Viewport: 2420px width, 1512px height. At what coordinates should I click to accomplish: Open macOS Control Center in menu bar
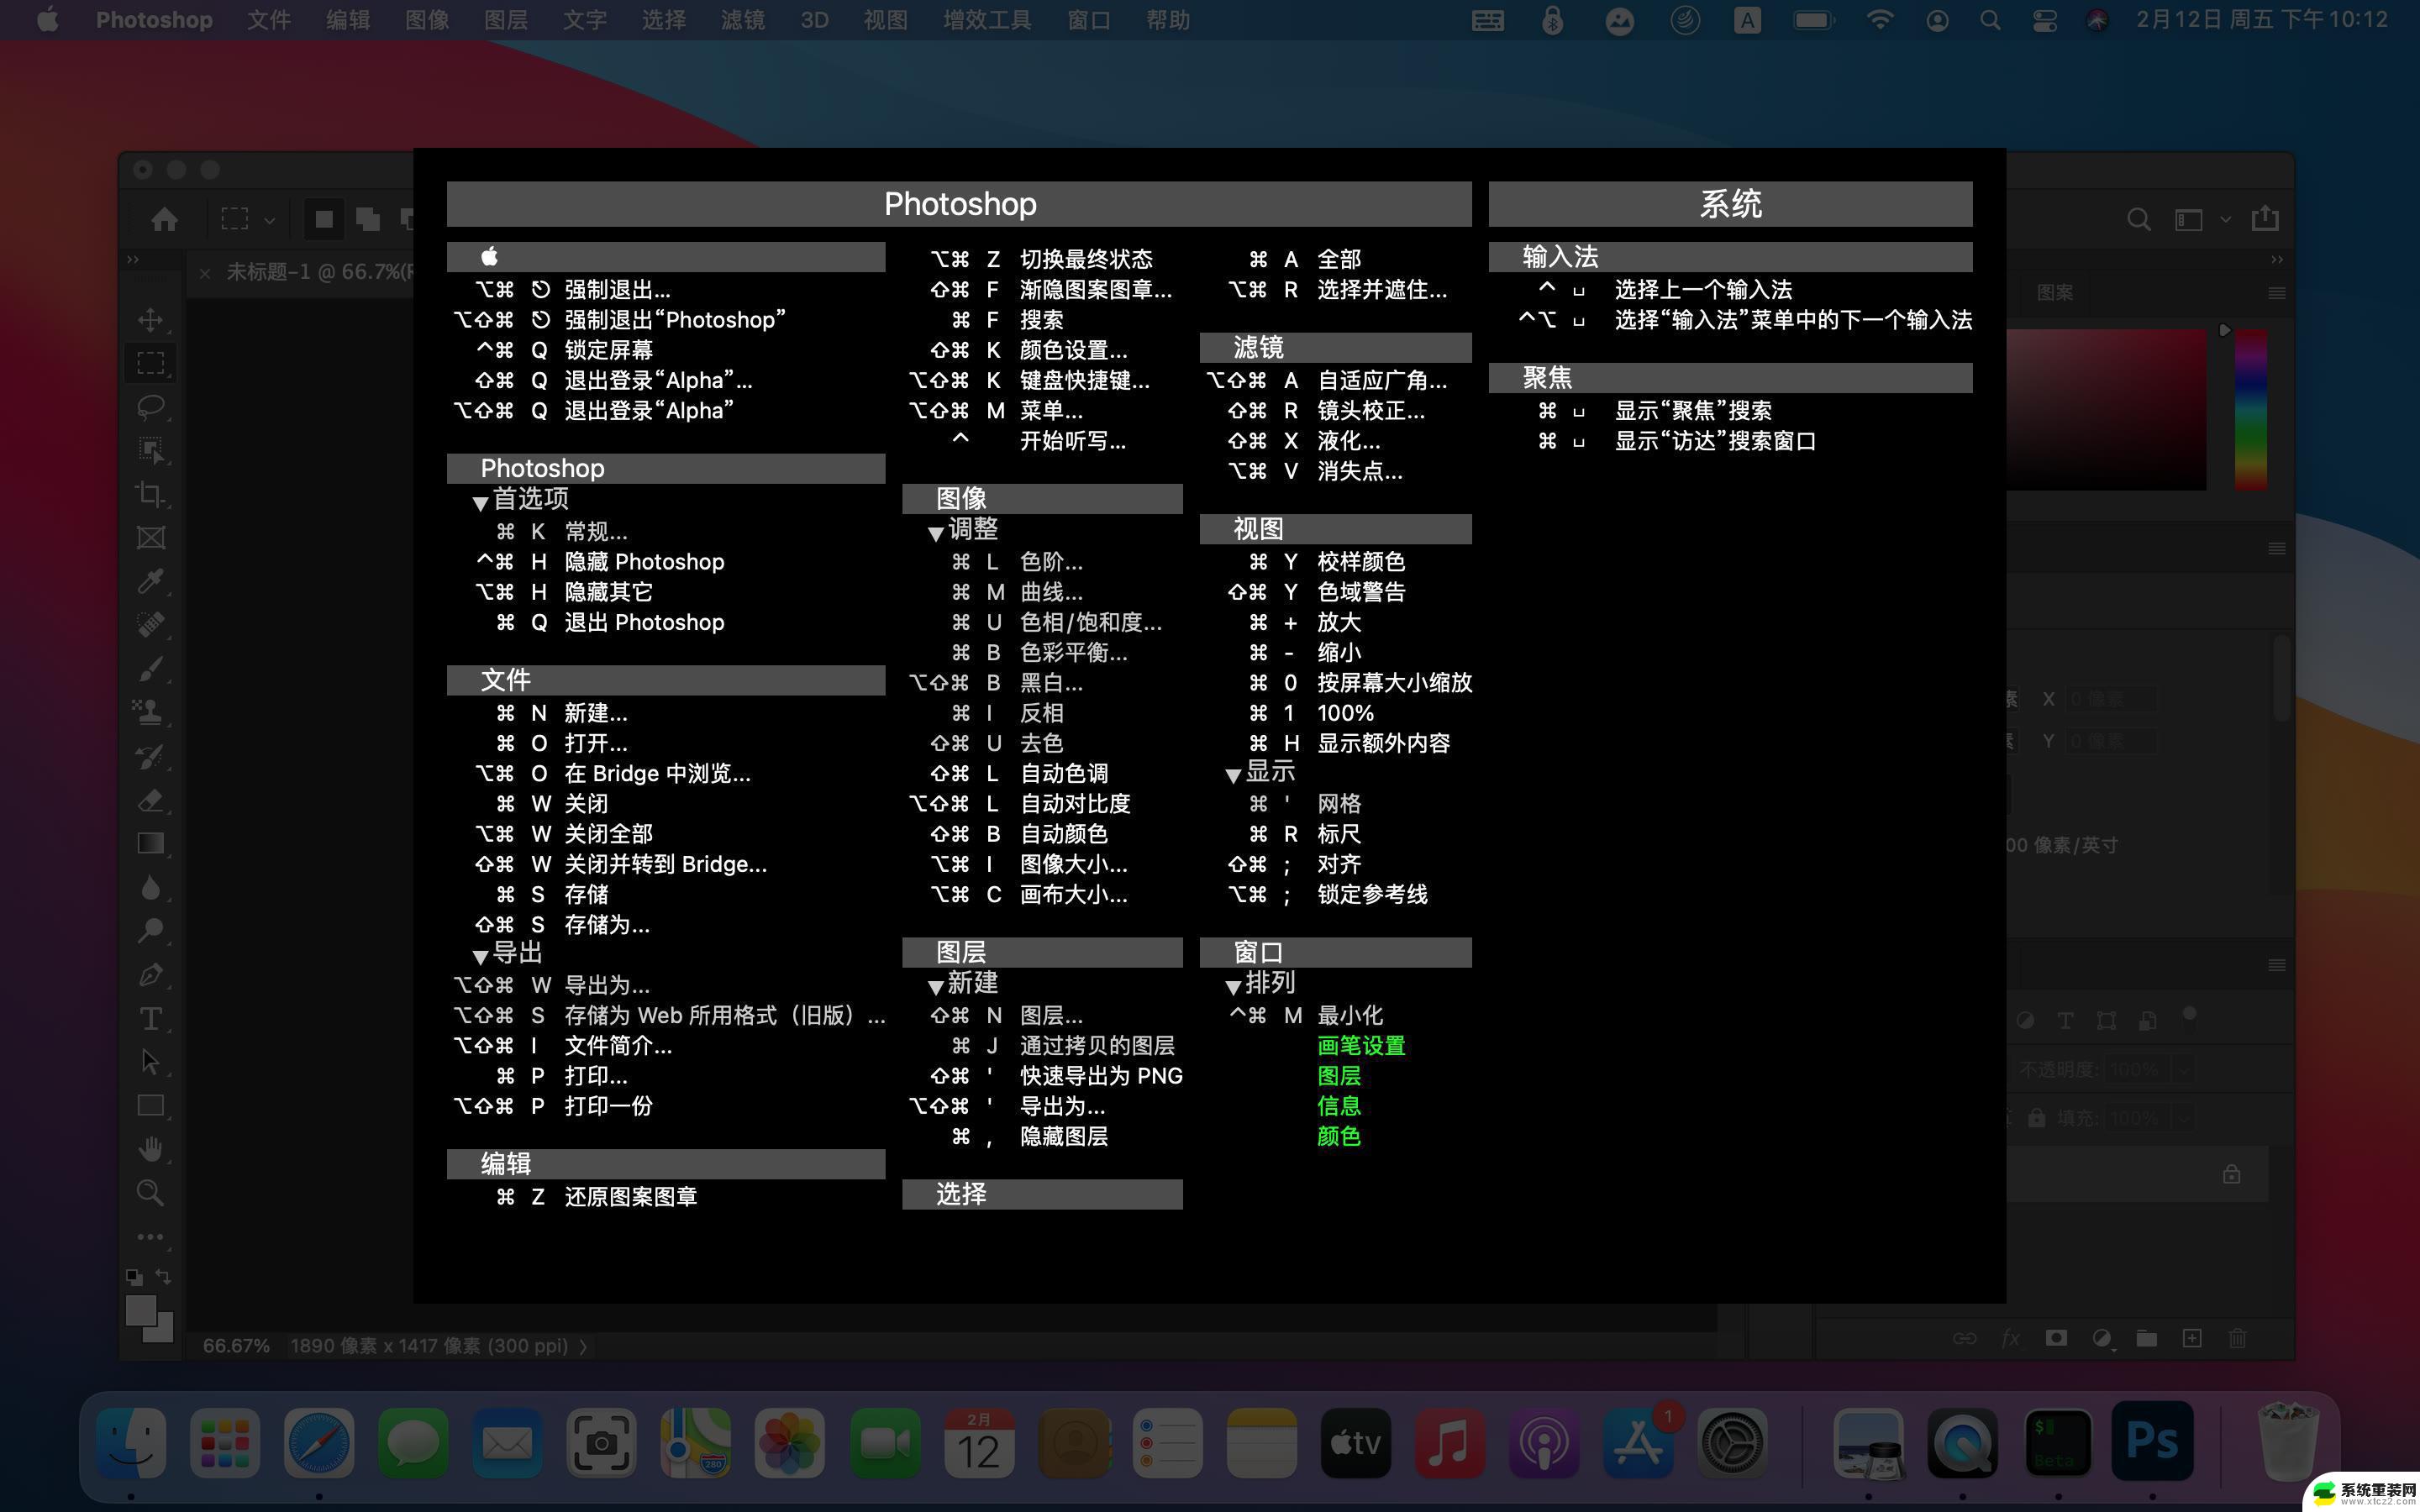click(x=2044, y=20)
